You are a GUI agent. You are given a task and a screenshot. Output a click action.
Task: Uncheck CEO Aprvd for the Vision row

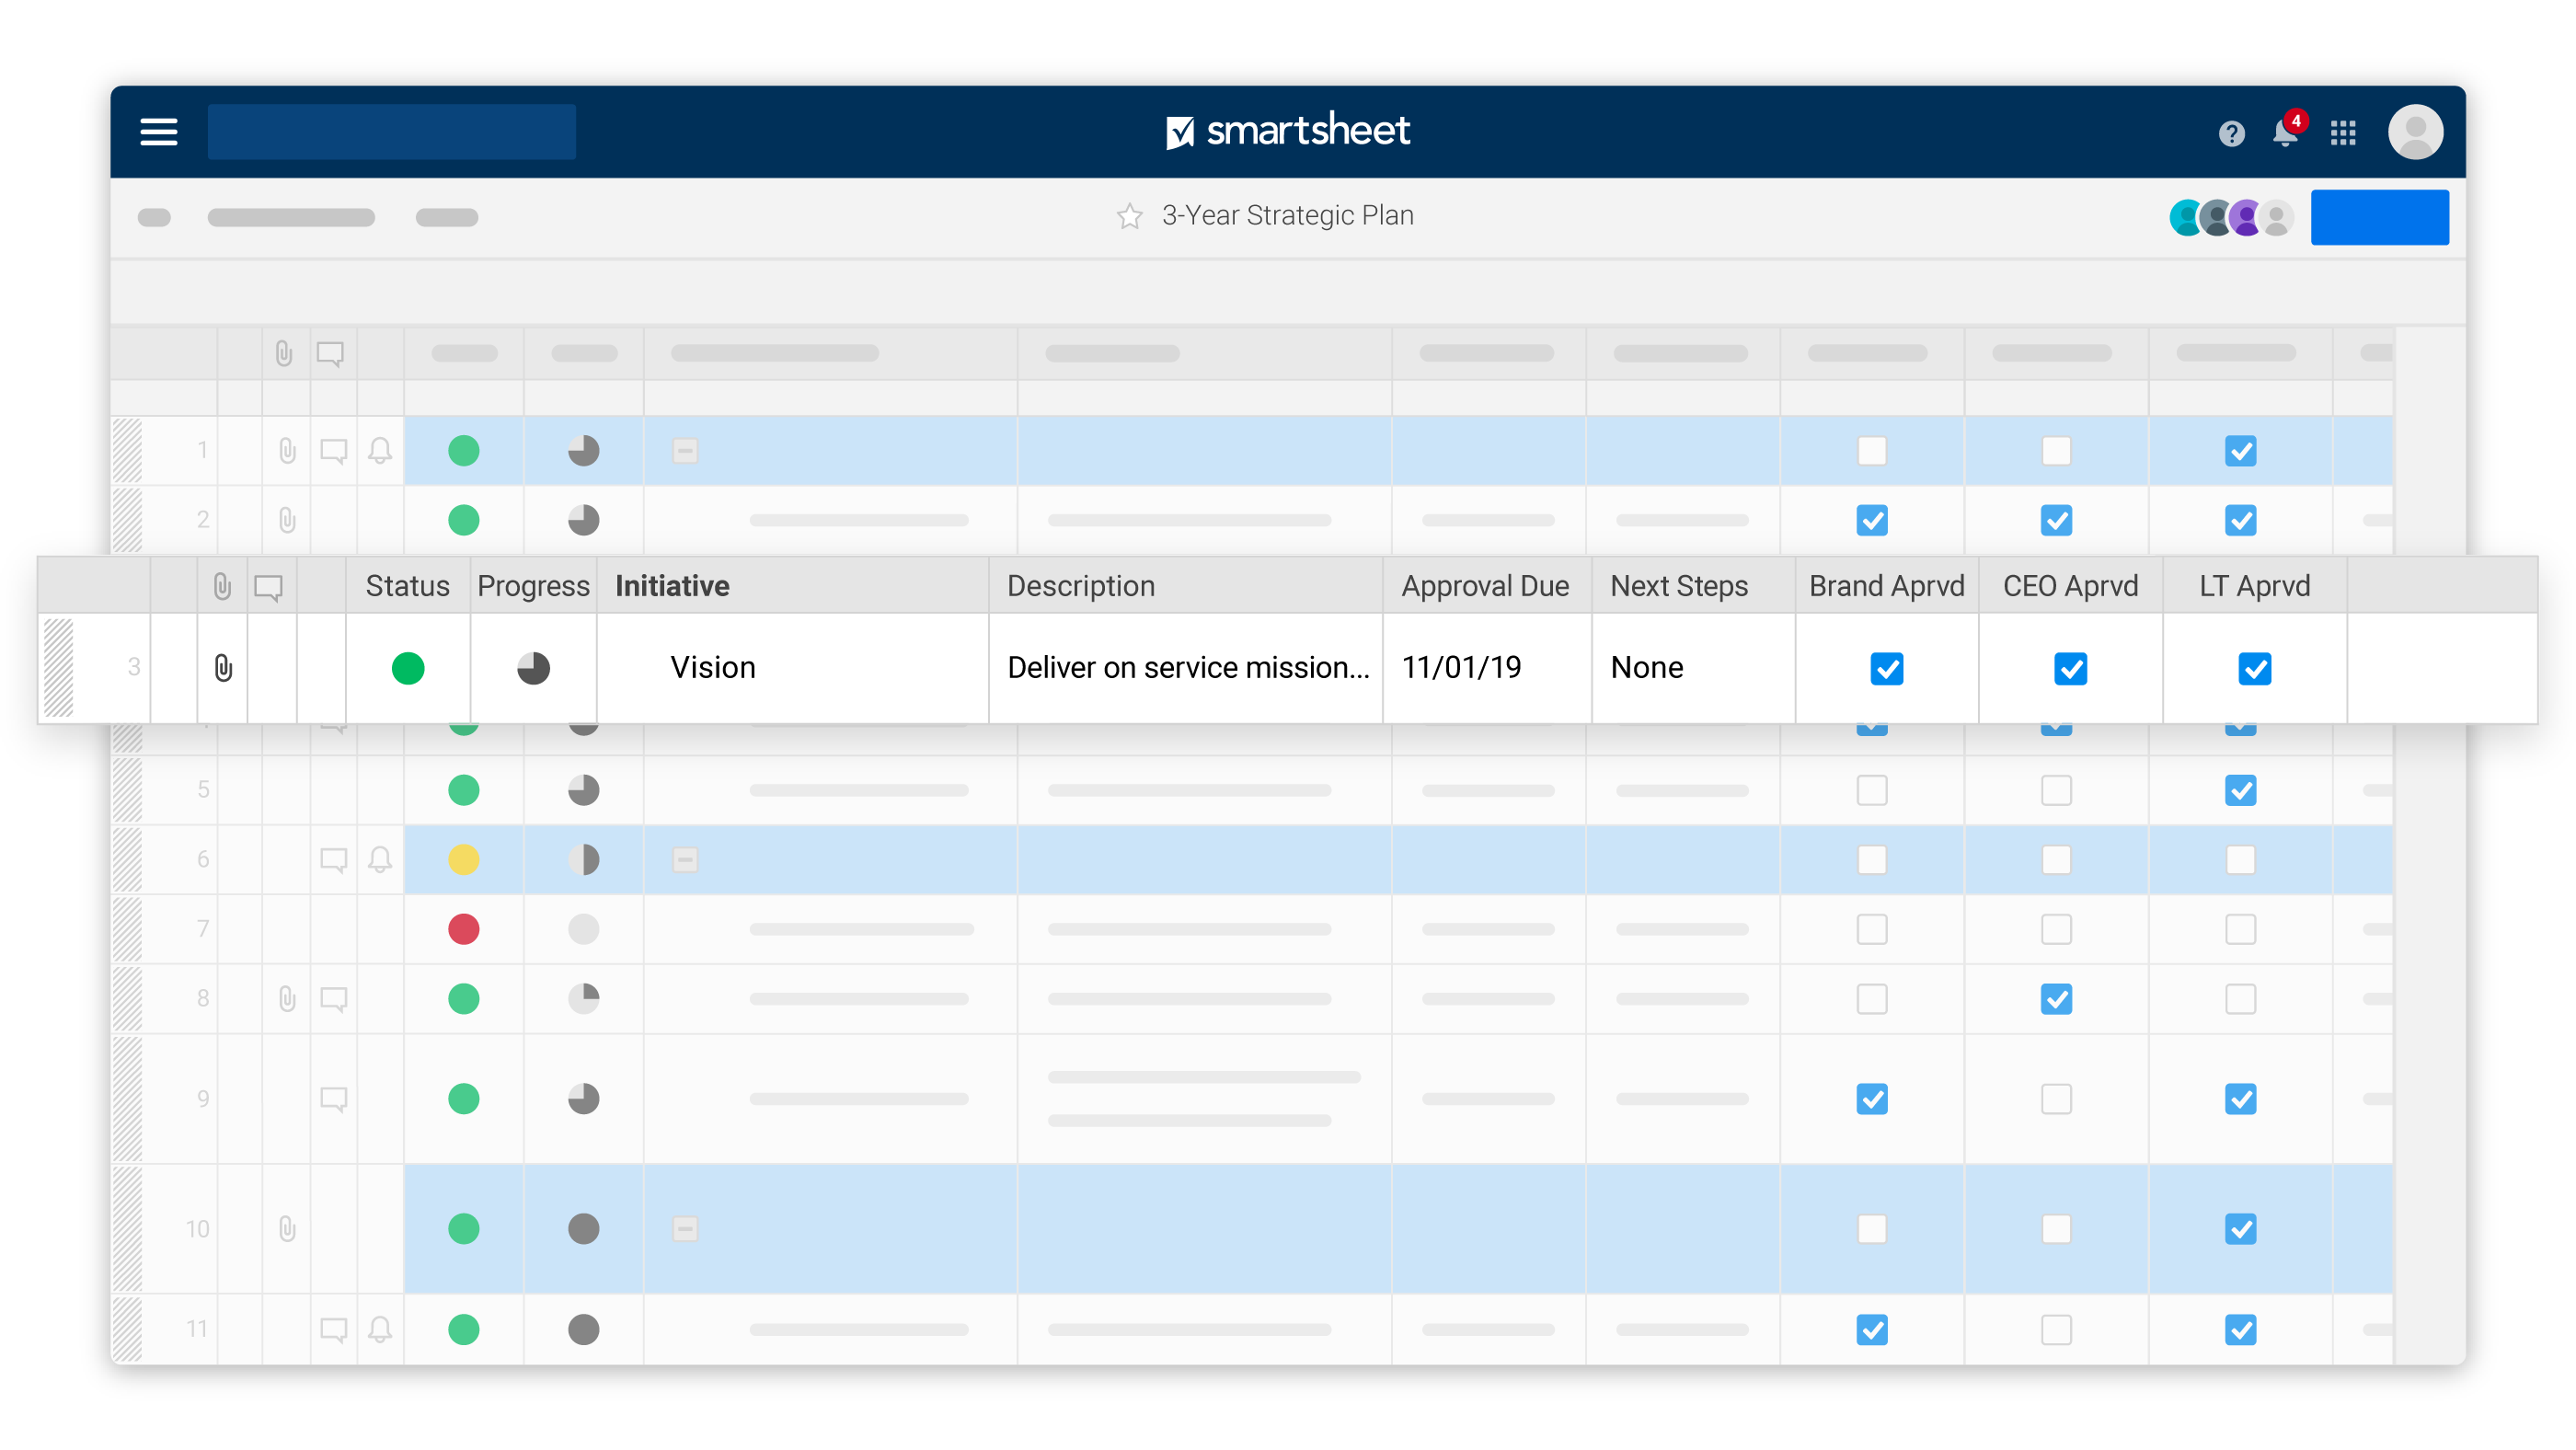click(x=2070, y=668)
